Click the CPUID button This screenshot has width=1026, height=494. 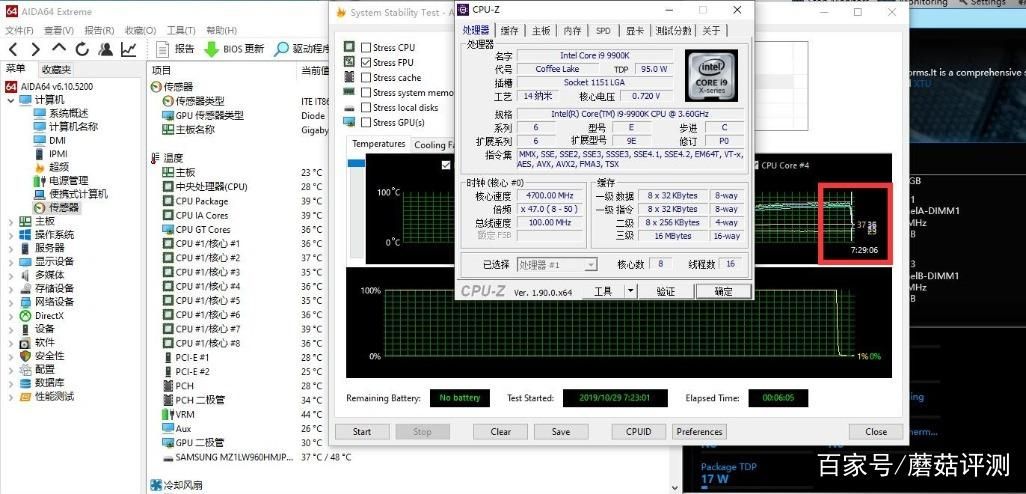pos(638,432)
